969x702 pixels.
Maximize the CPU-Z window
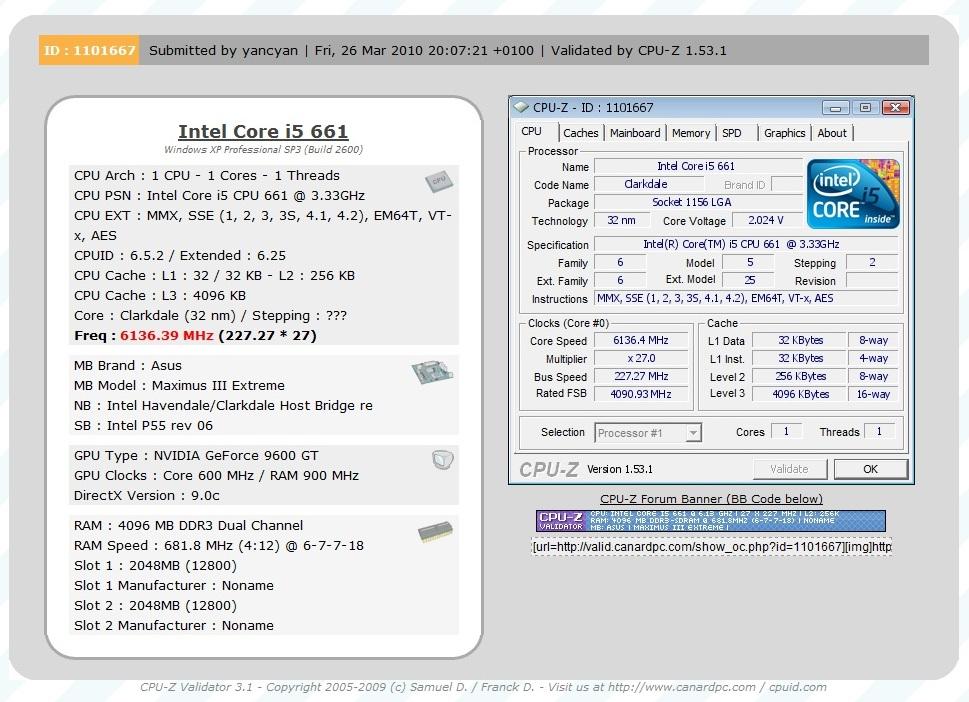pyautogui.click(x=865, y=108)
